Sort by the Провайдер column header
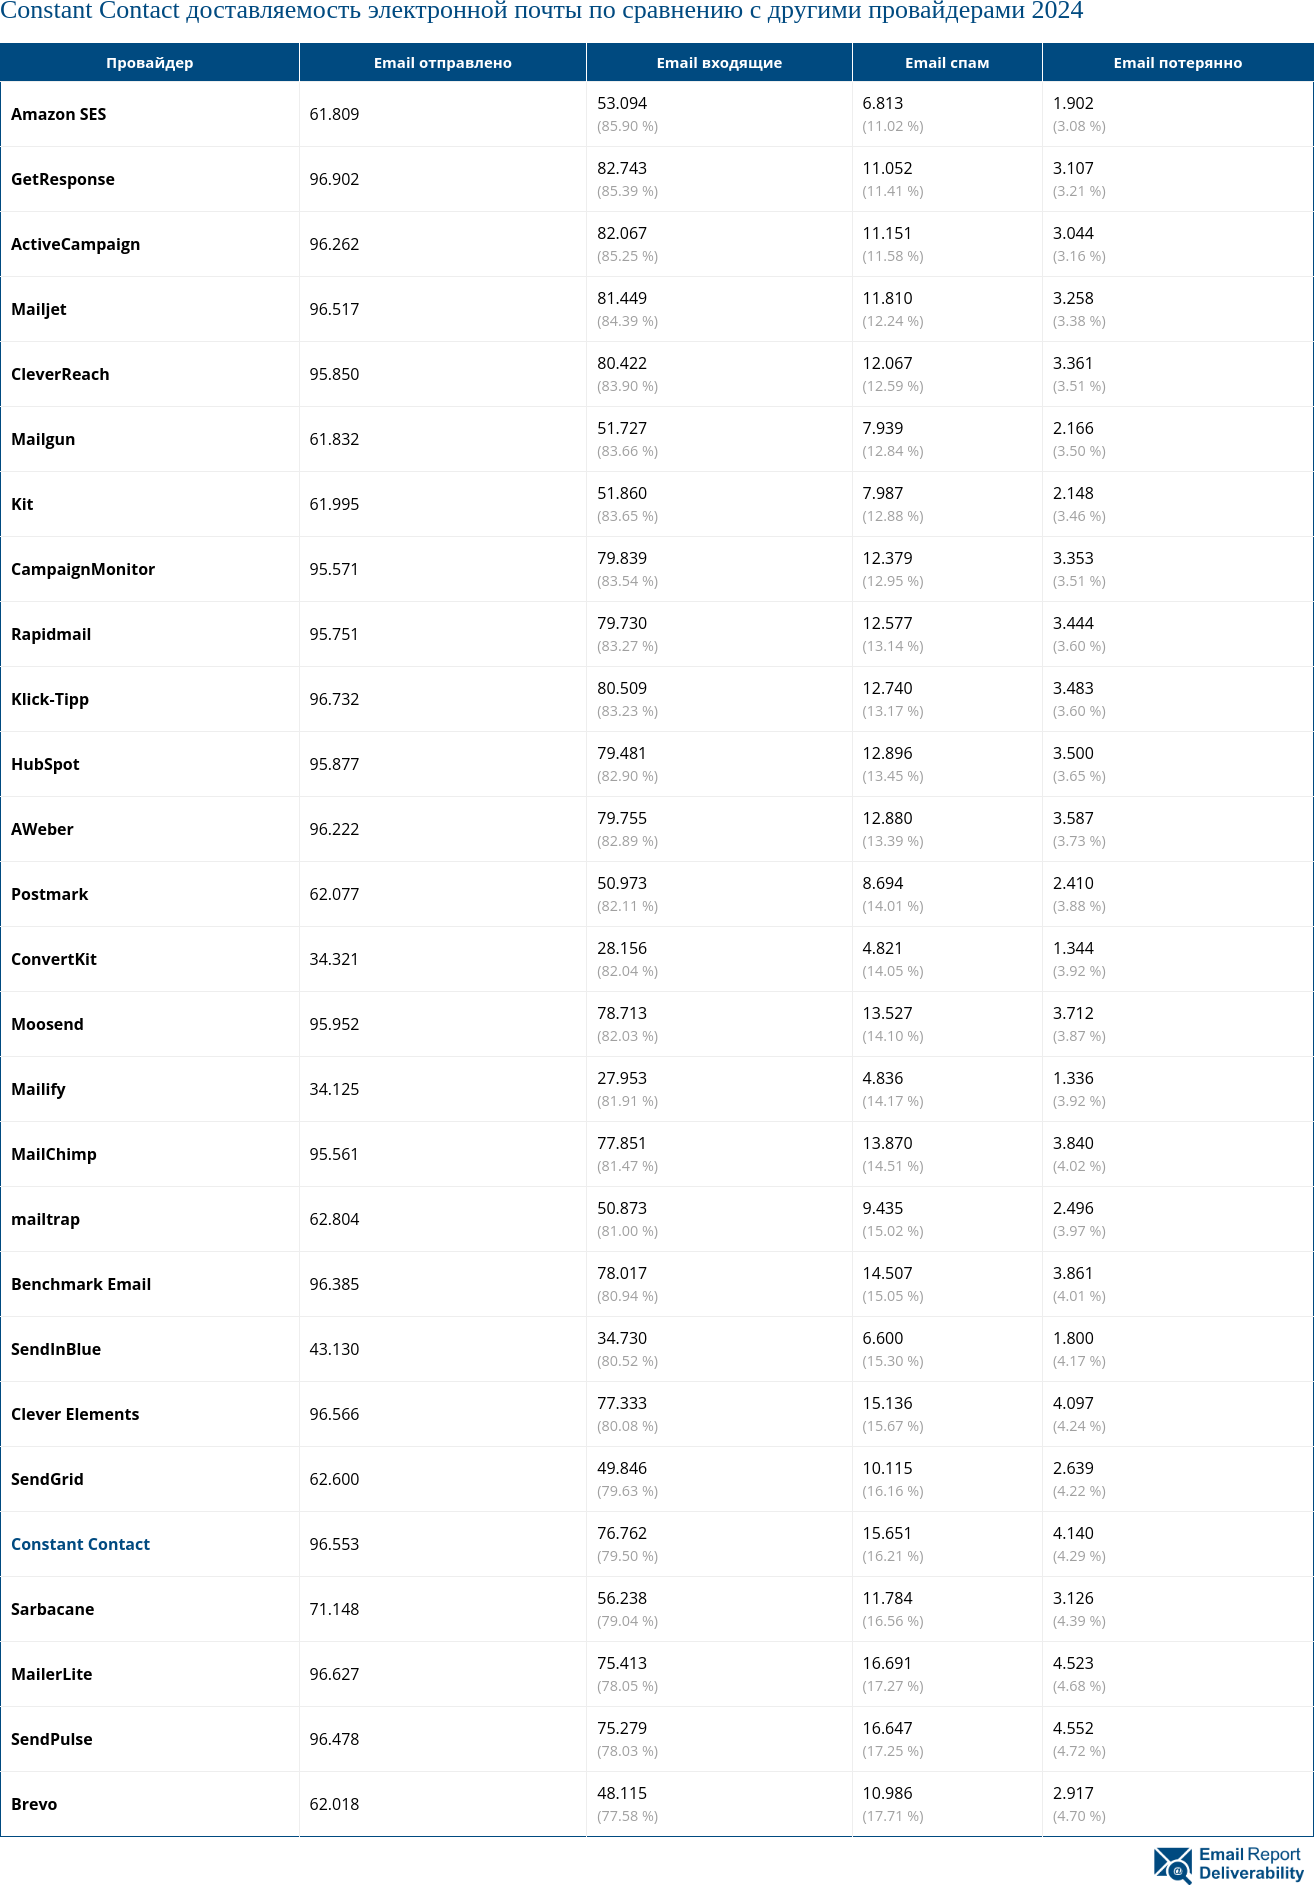 (149, 63)
